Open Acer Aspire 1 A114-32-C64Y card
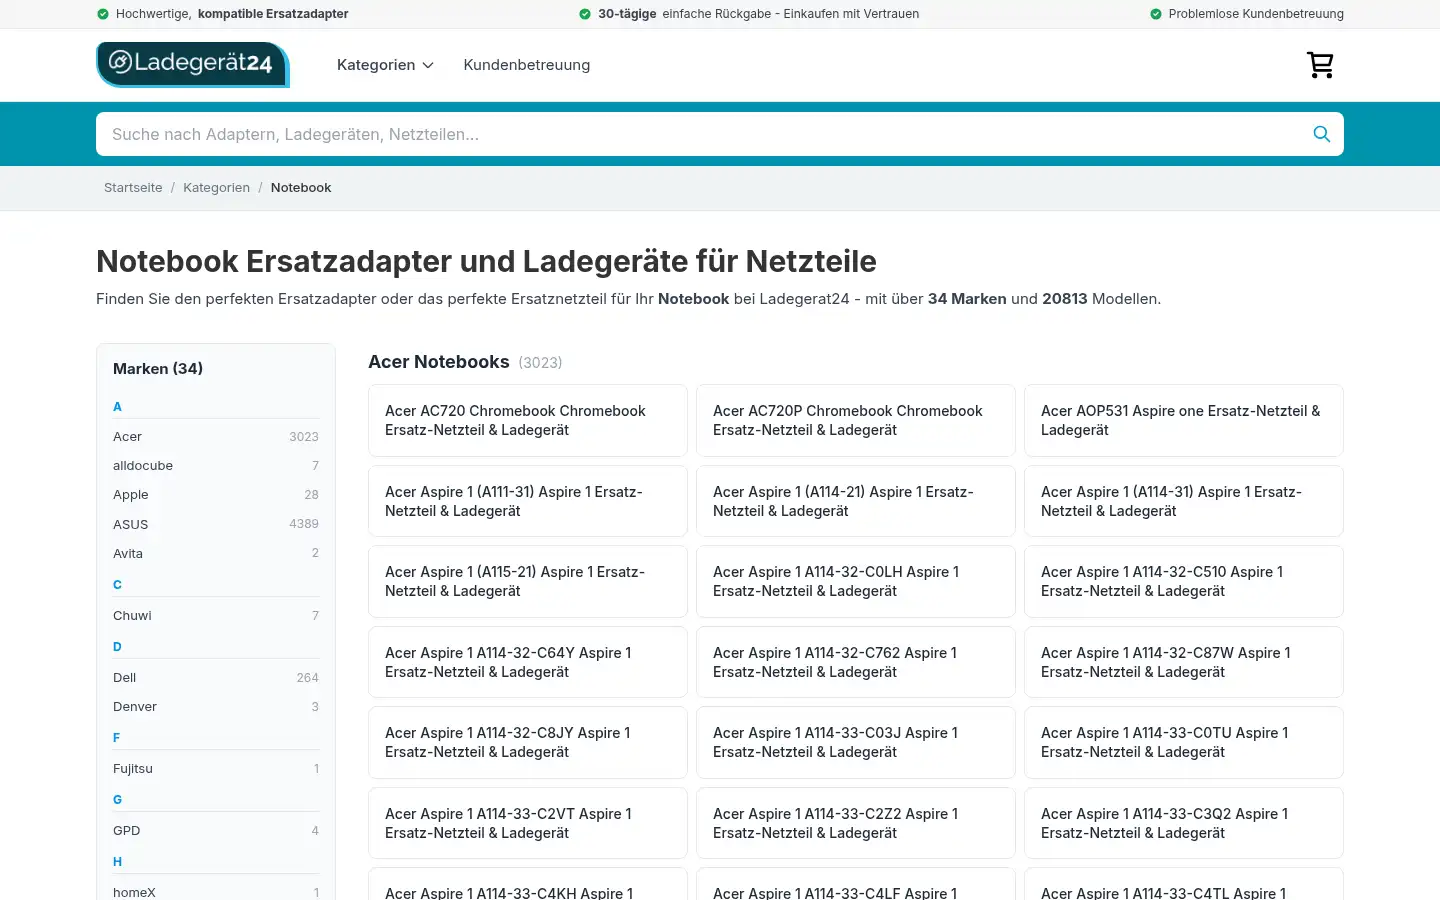 [528, 662]
